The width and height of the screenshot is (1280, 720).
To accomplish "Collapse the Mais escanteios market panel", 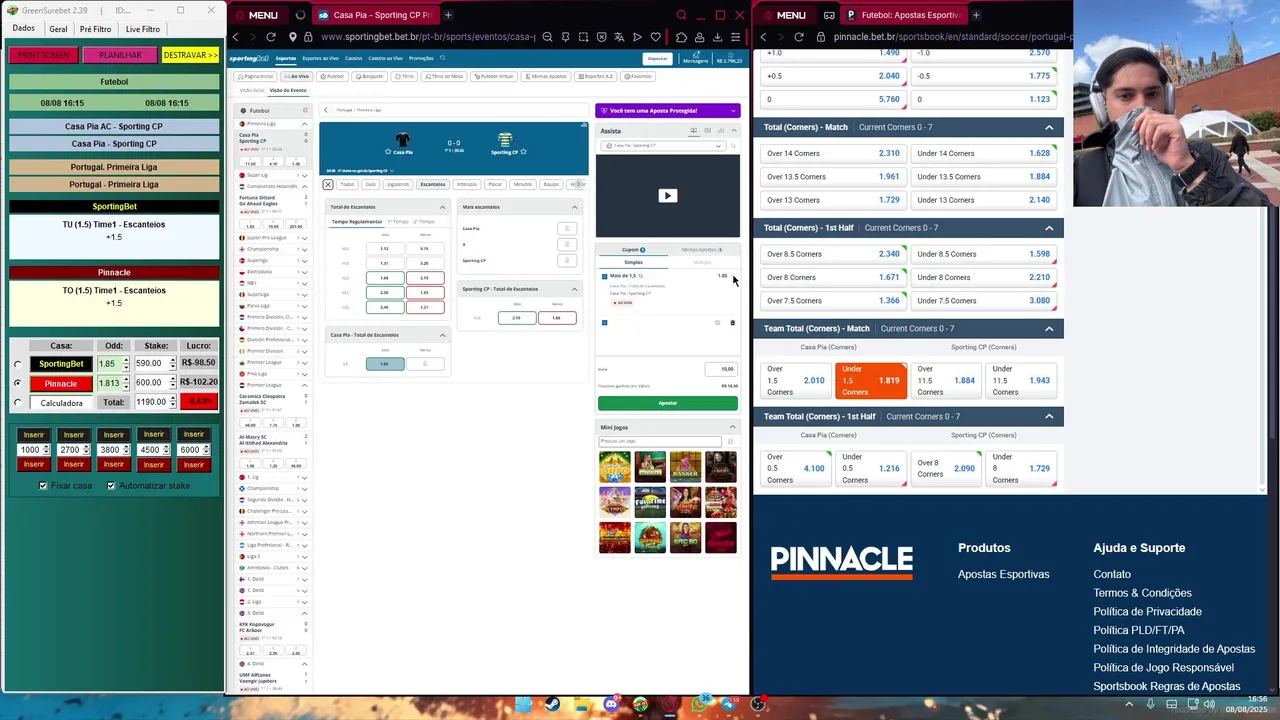I will [x=574, y=207].
